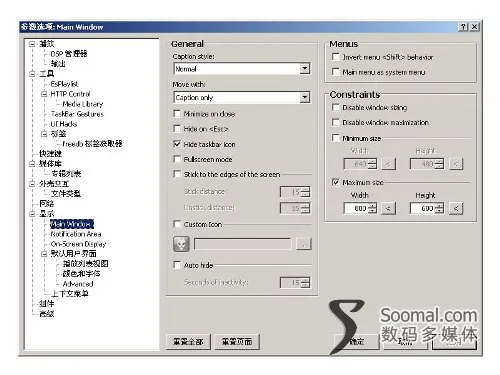Collapse the 显示 tree node
Screen dimensions: 500x375
32,214
